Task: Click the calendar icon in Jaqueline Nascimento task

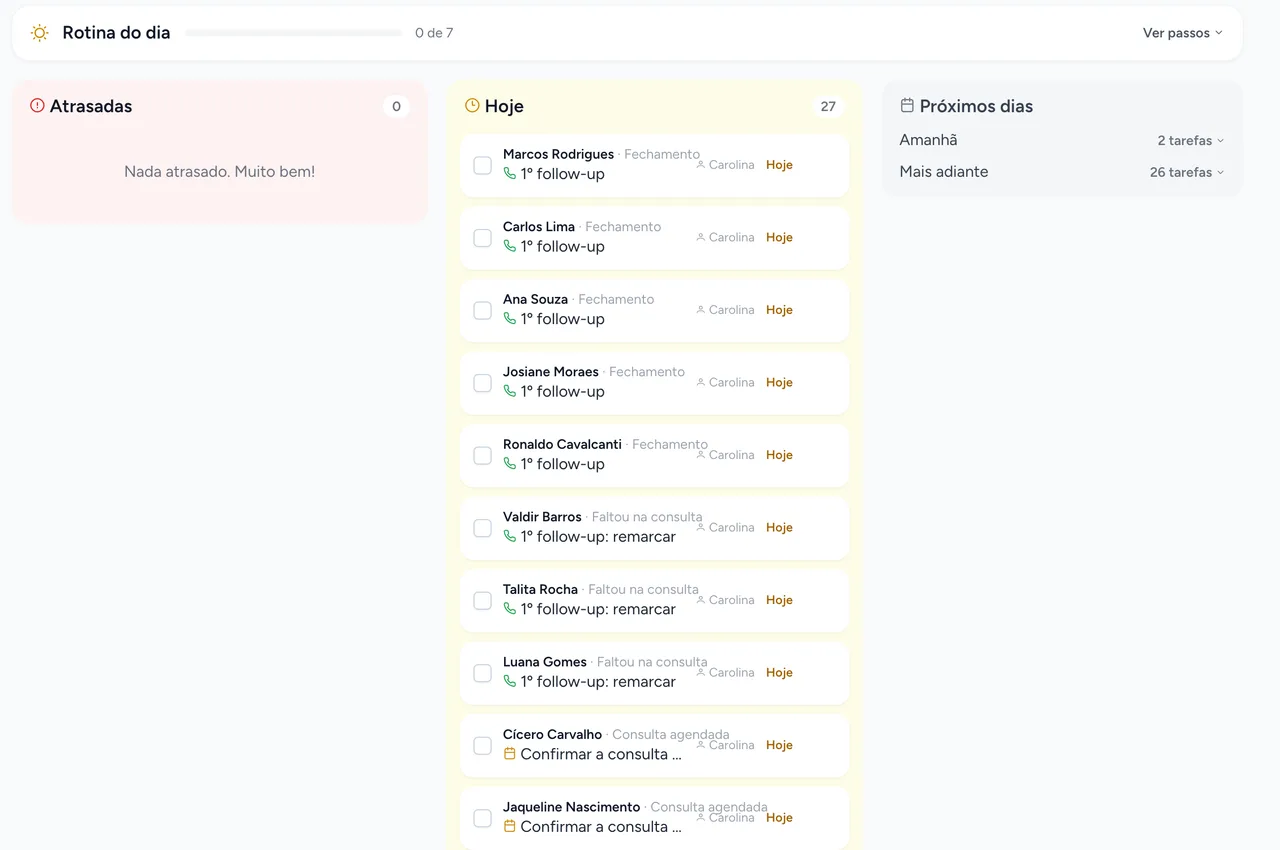Action: [x=510, y=826]
